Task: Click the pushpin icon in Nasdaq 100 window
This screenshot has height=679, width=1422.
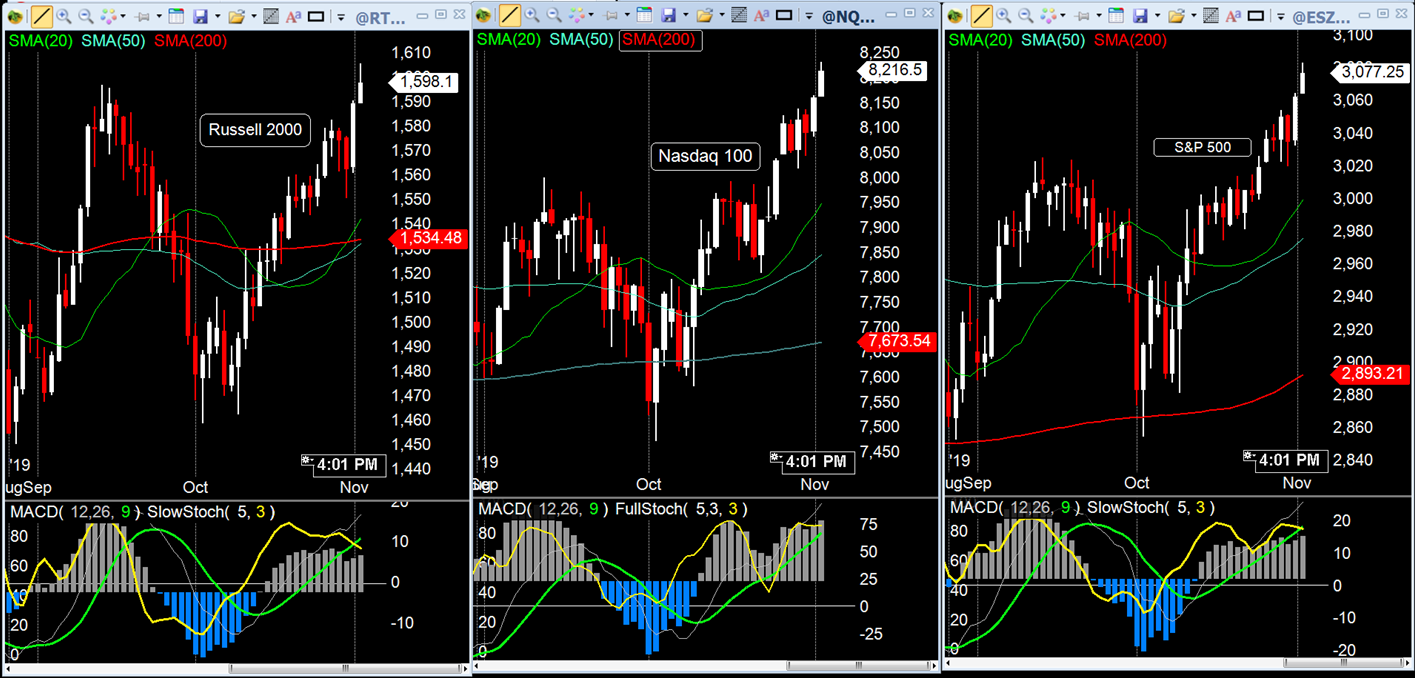Action: pyautogui.click(x=610, y=15)
